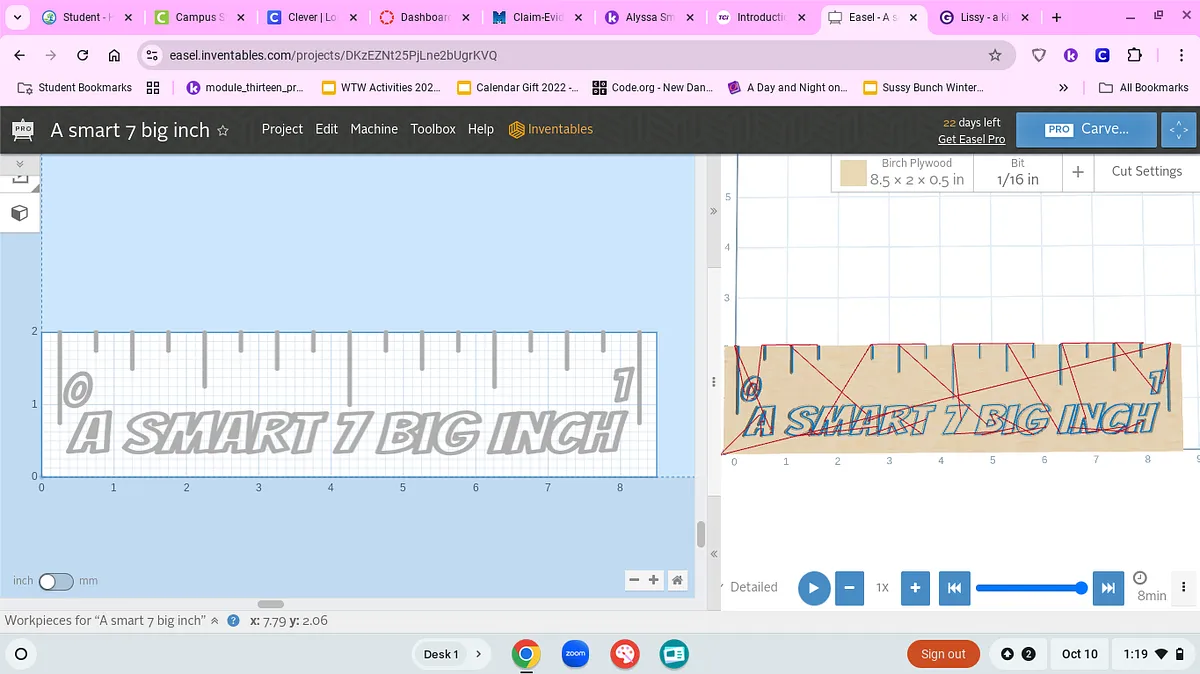The height and width of the screenshot is (674, 1200).
Task: Click the 3D cube icon in left sidebar
Action: coord(19,213)
